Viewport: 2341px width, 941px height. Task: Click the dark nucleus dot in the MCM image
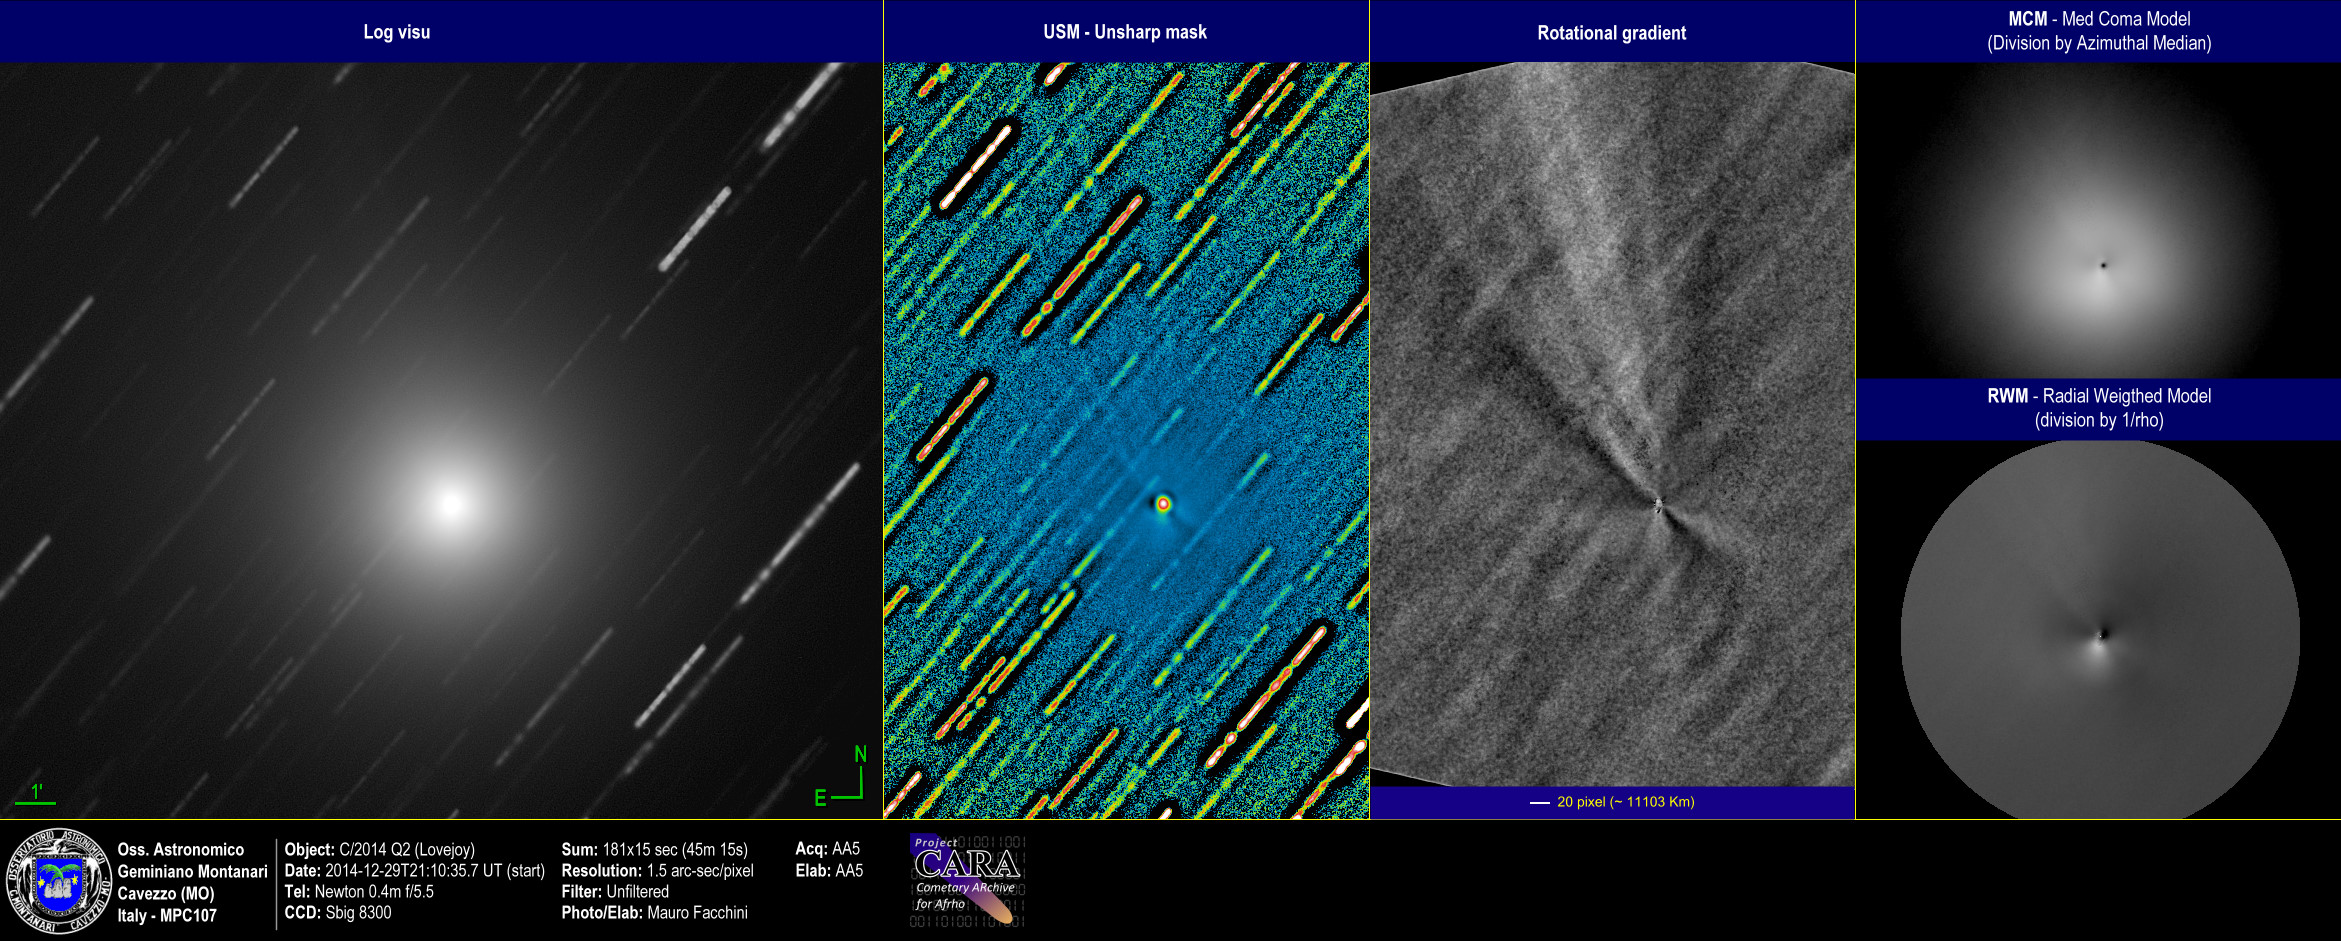(x=2104, y=265)
